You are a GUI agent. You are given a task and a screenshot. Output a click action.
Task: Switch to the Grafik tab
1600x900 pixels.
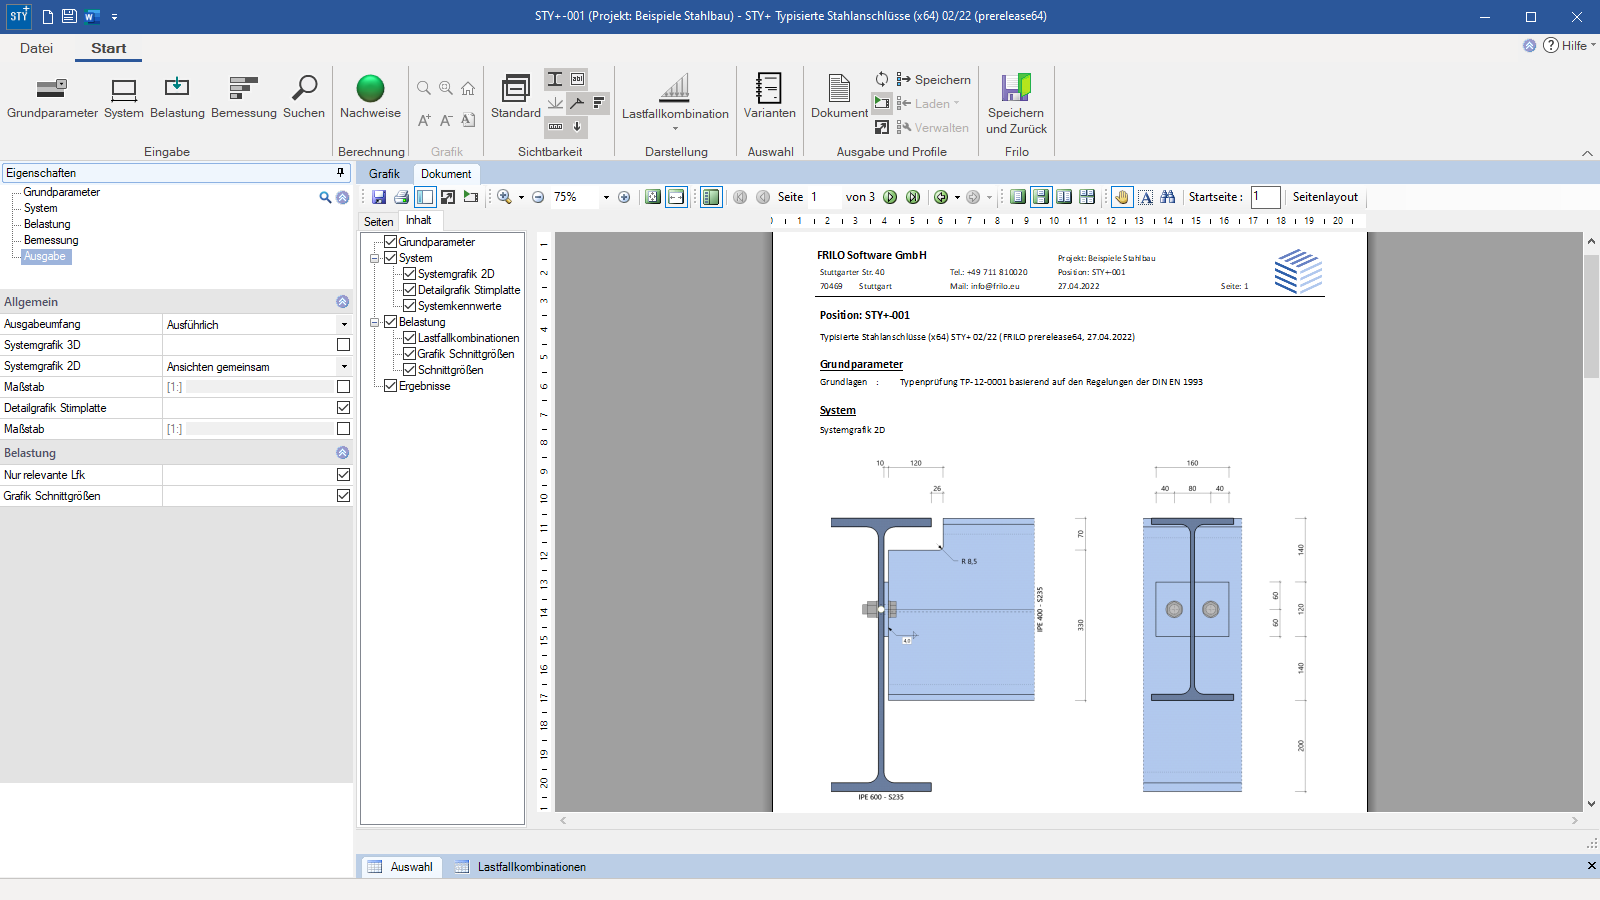[384, 174]
